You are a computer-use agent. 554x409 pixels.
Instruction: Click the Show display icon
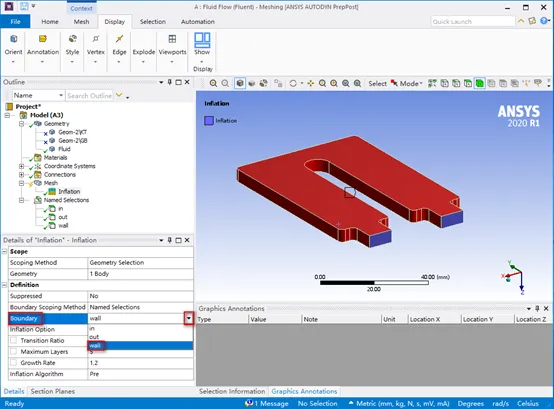202,40
